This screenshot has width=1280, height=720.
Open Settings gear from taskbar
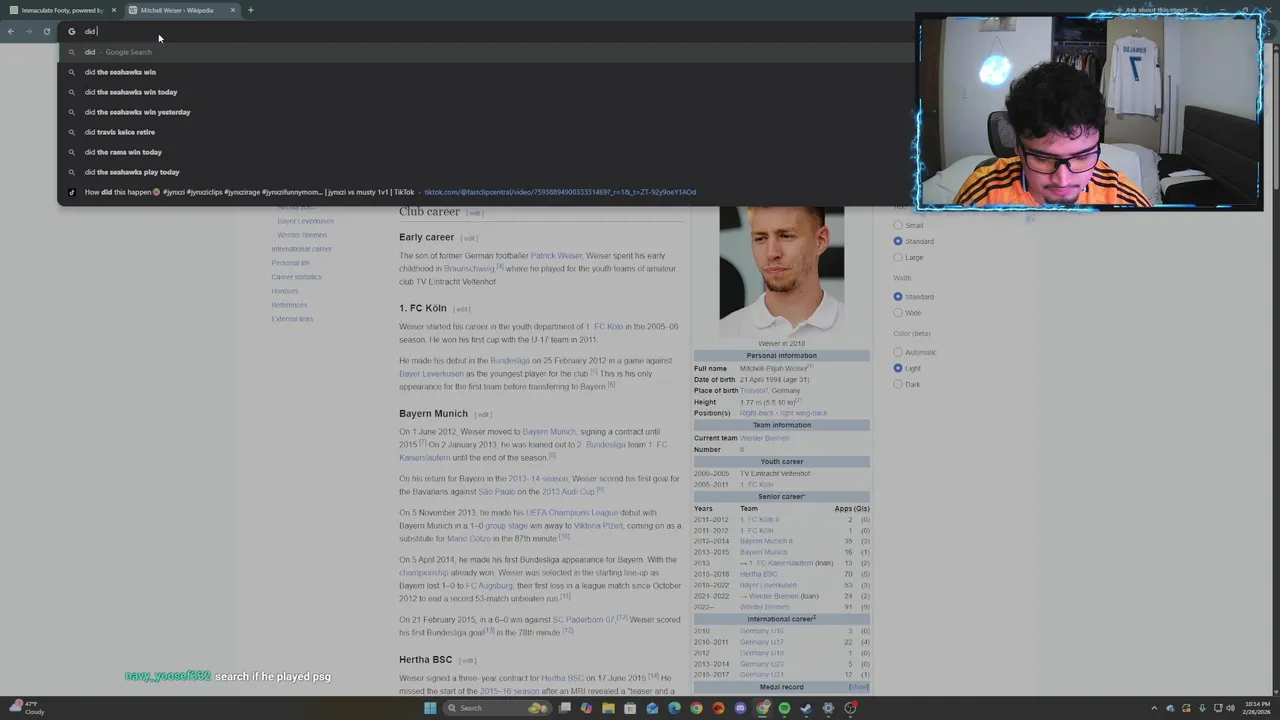click(x=828, y=708)
